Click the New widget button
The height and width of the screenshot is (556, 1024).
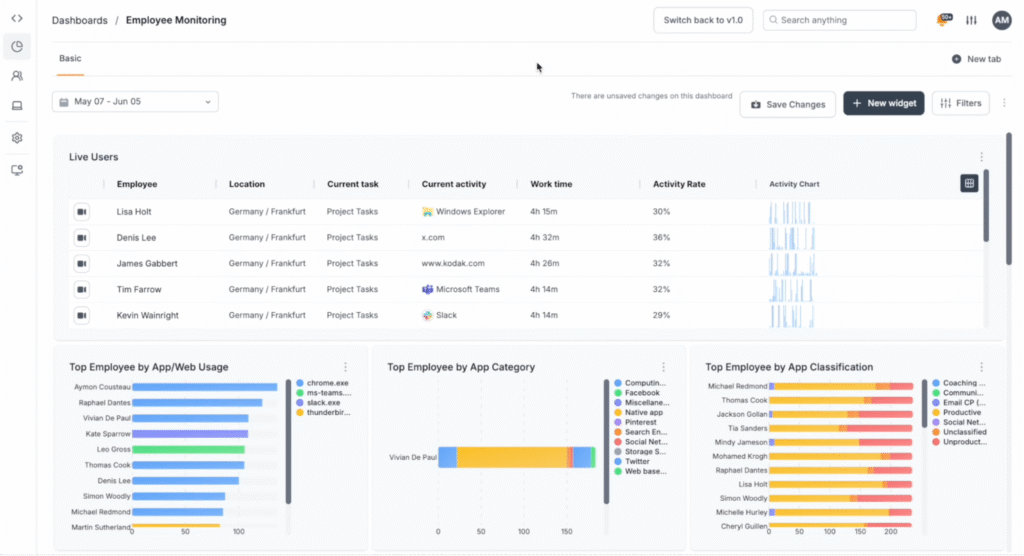coord(883,103)
